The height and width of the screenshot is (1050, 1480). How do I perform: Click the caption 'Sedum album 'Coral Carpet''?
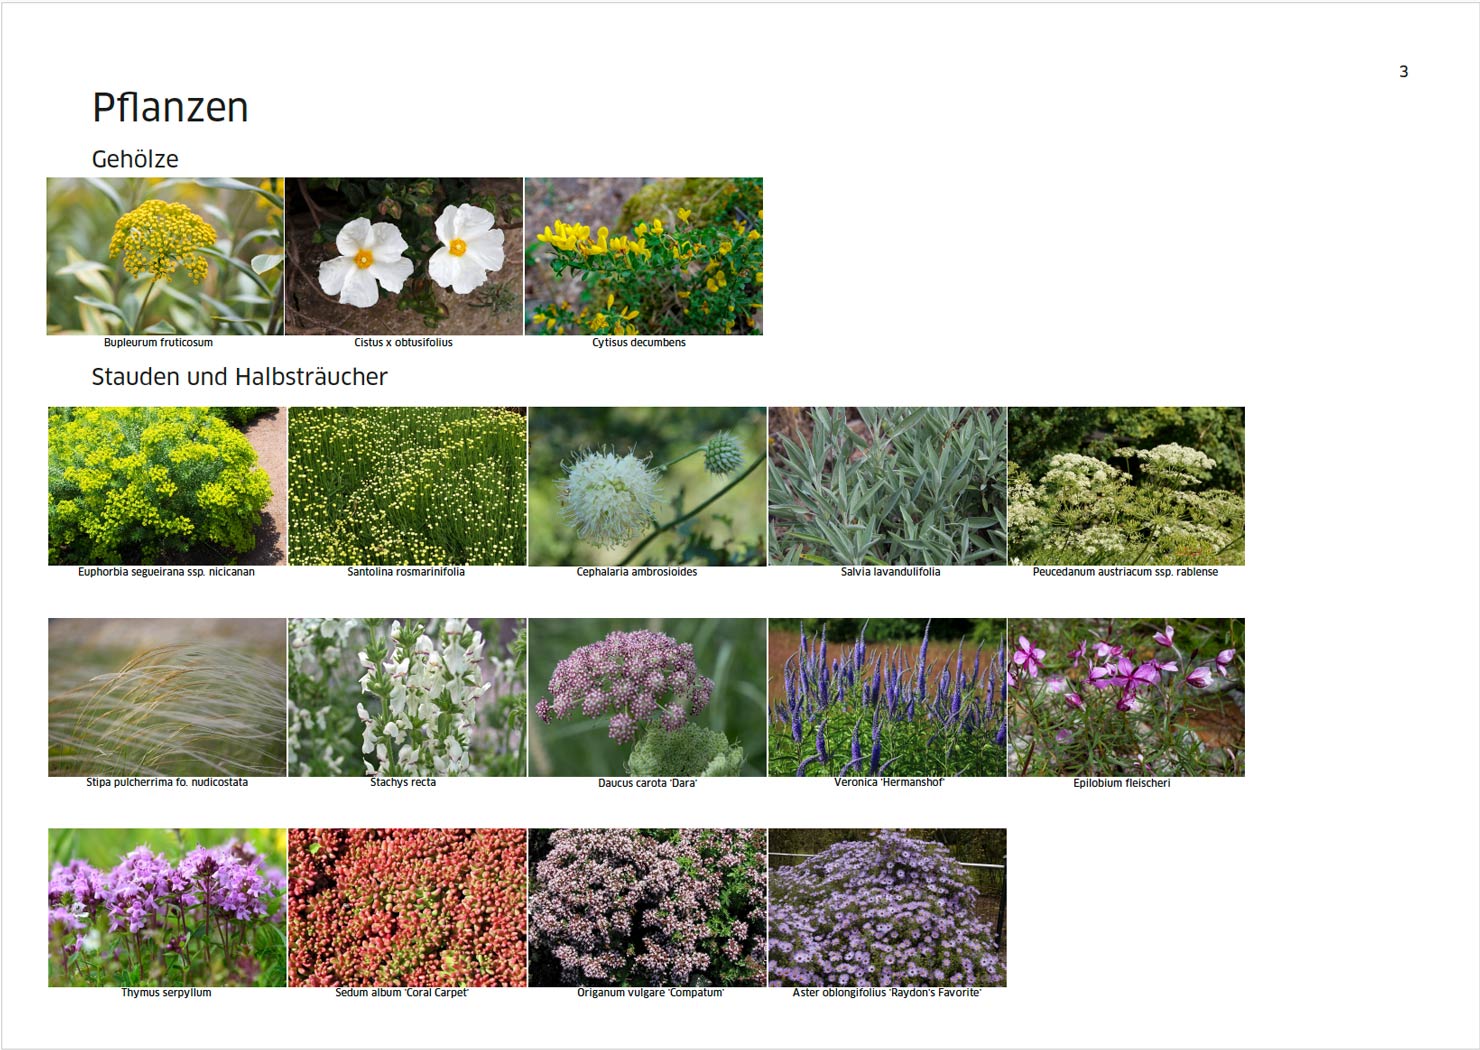(402, 993)
